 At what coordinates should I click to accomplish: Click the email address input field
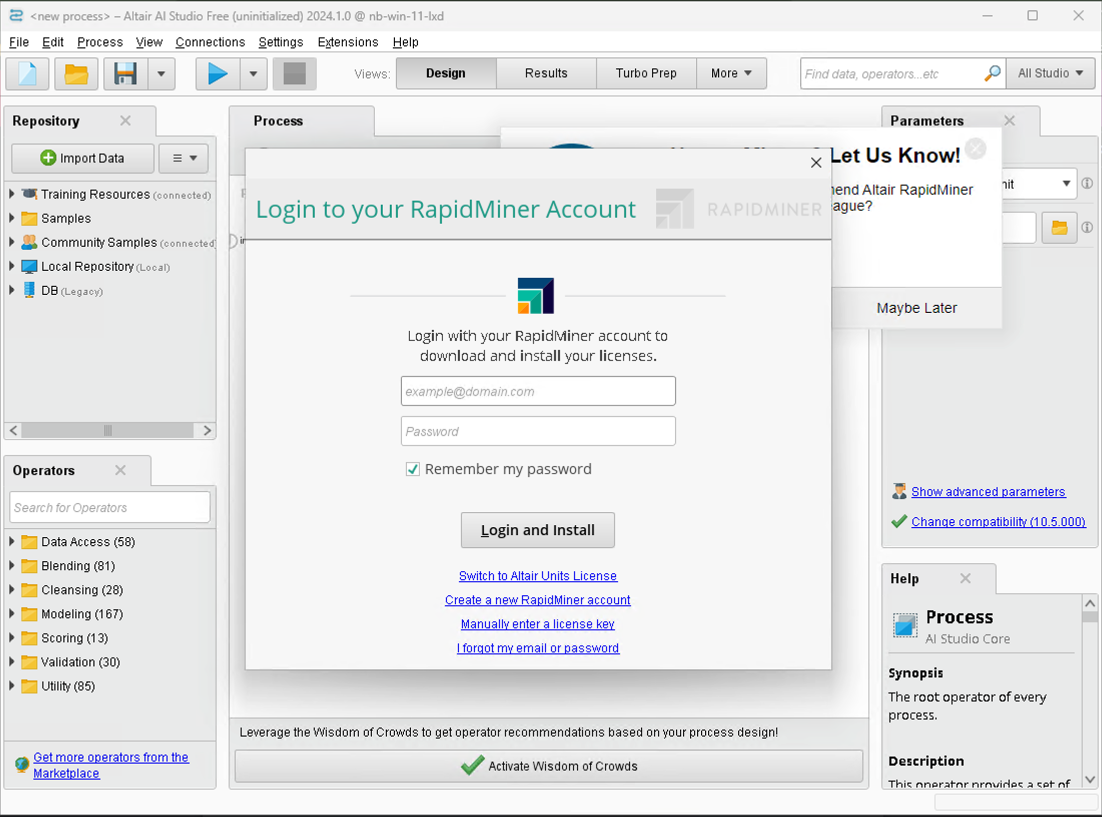(x=537, y=391)
